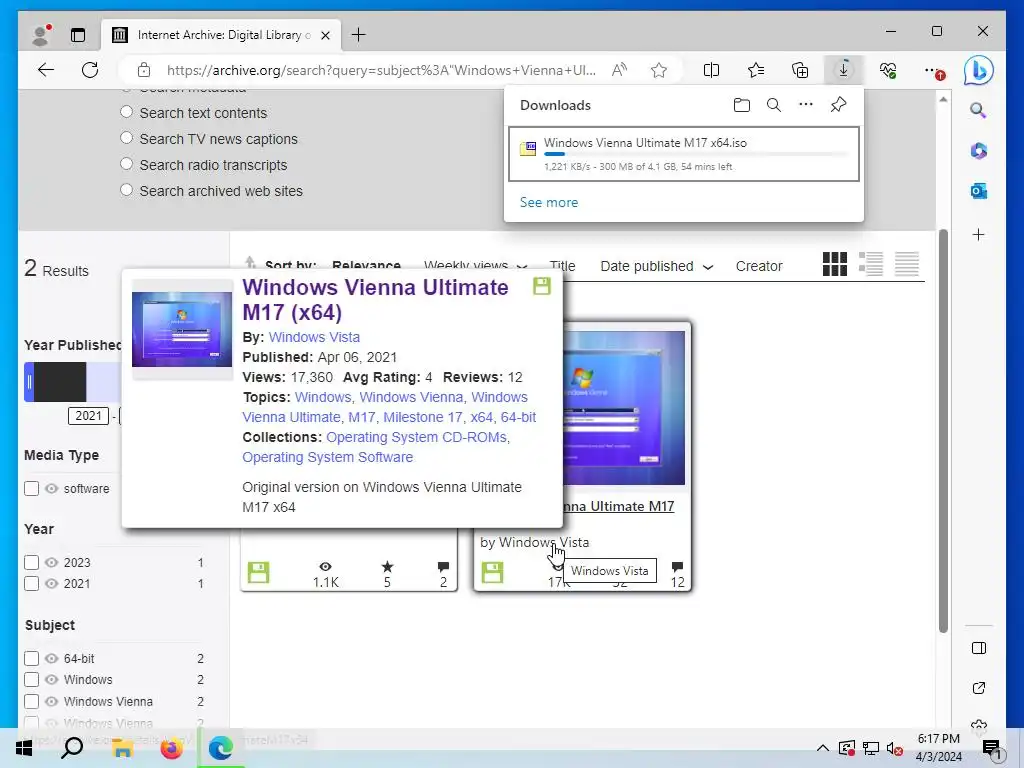The height and width of the screenshot is (768, 1024).
Task: Click the page vertical scrollbar
Action: pyautogui.click(x=942, y=431)
